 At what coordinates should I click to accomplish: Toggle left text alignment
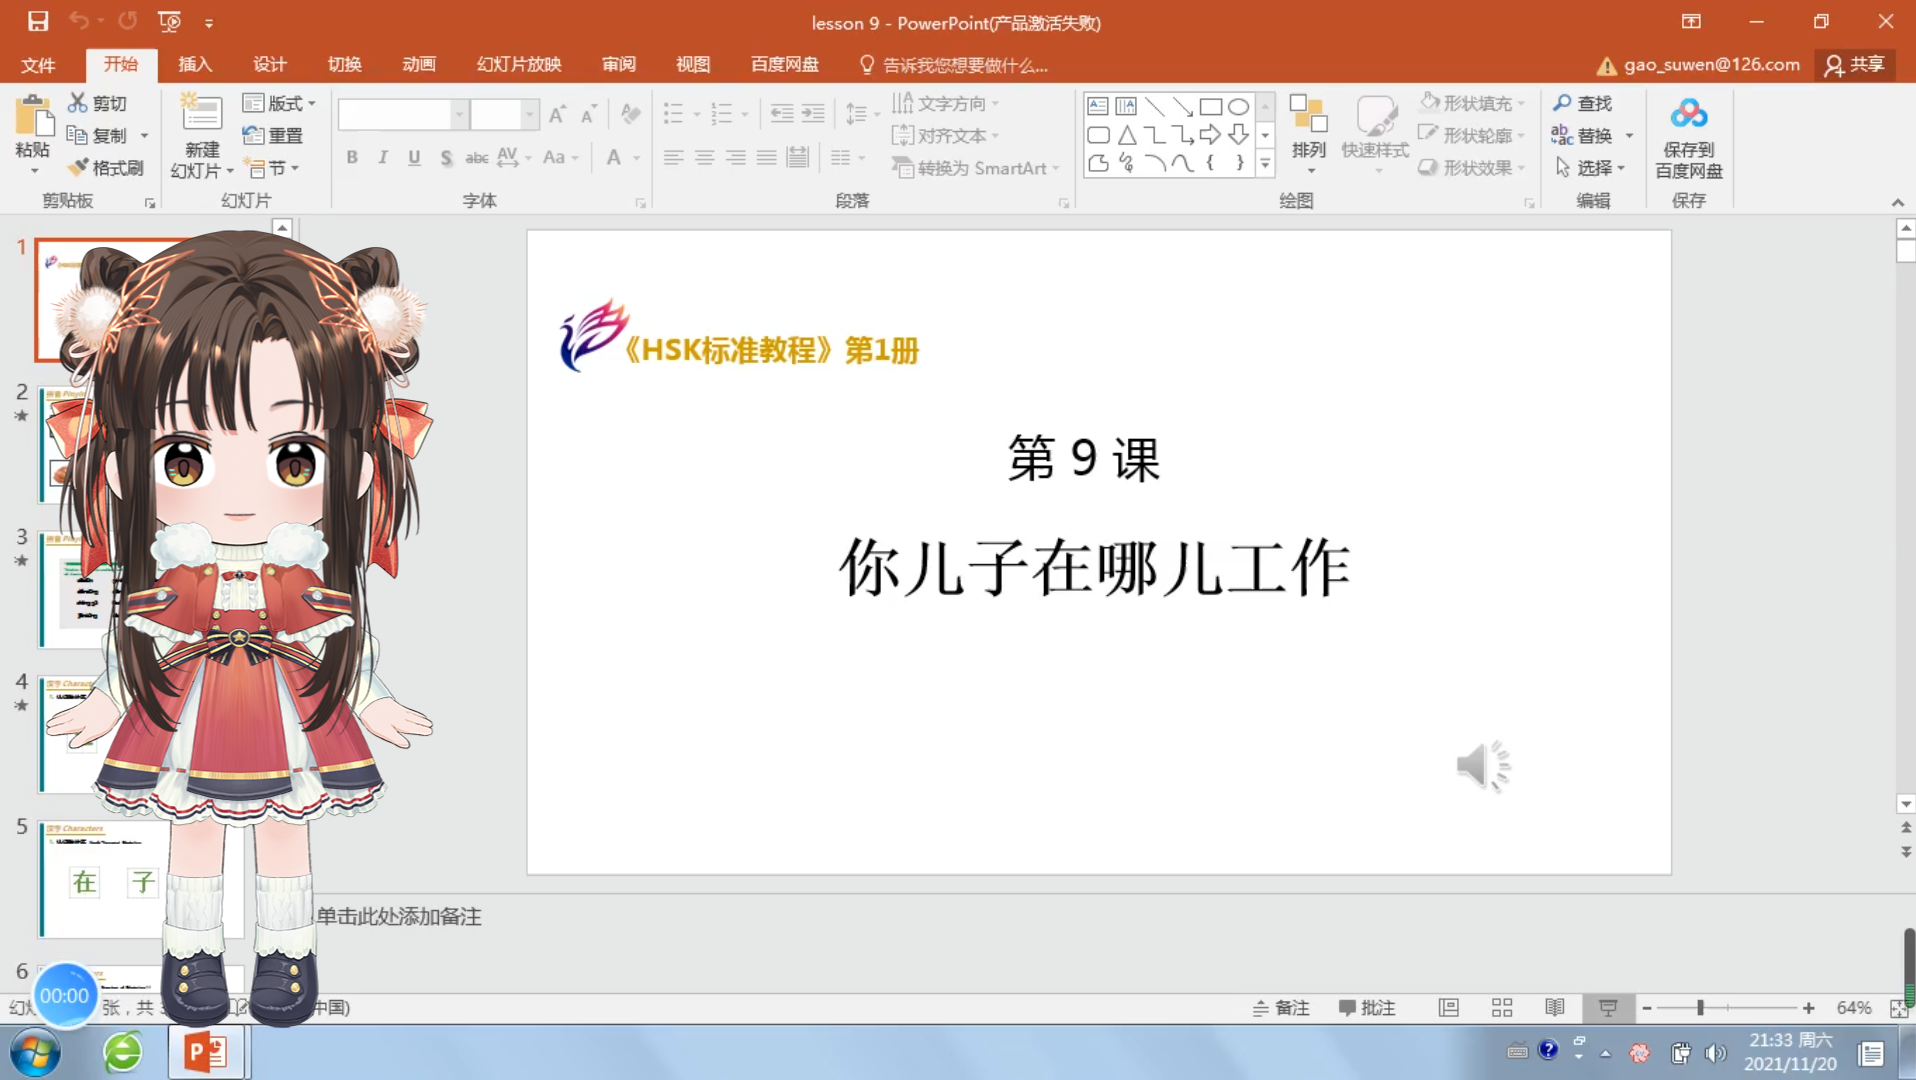click(x=673, y=157)
